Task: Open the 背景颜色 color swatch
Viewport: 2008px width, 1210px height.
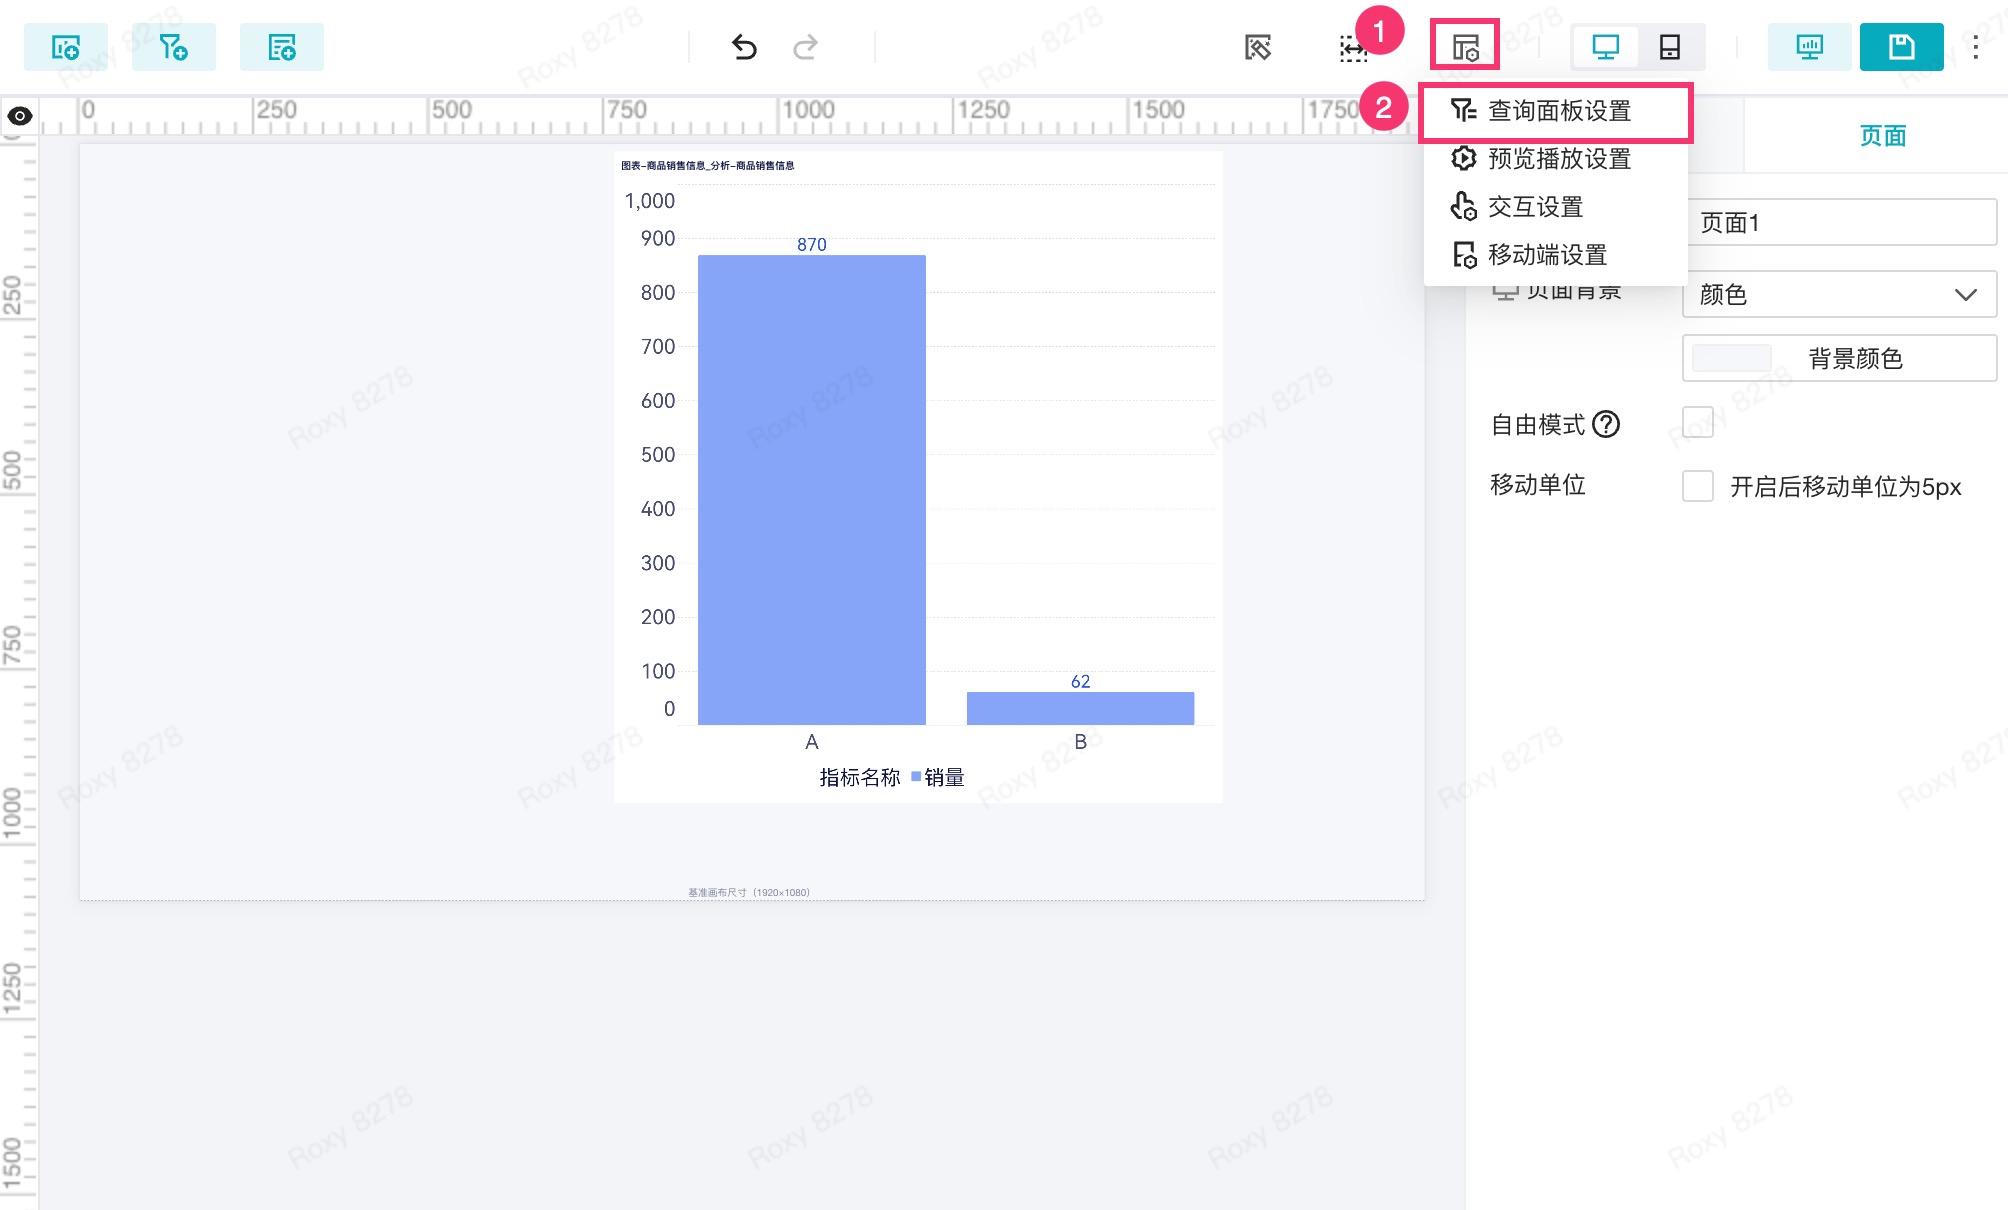Action: coord(1732,358)
